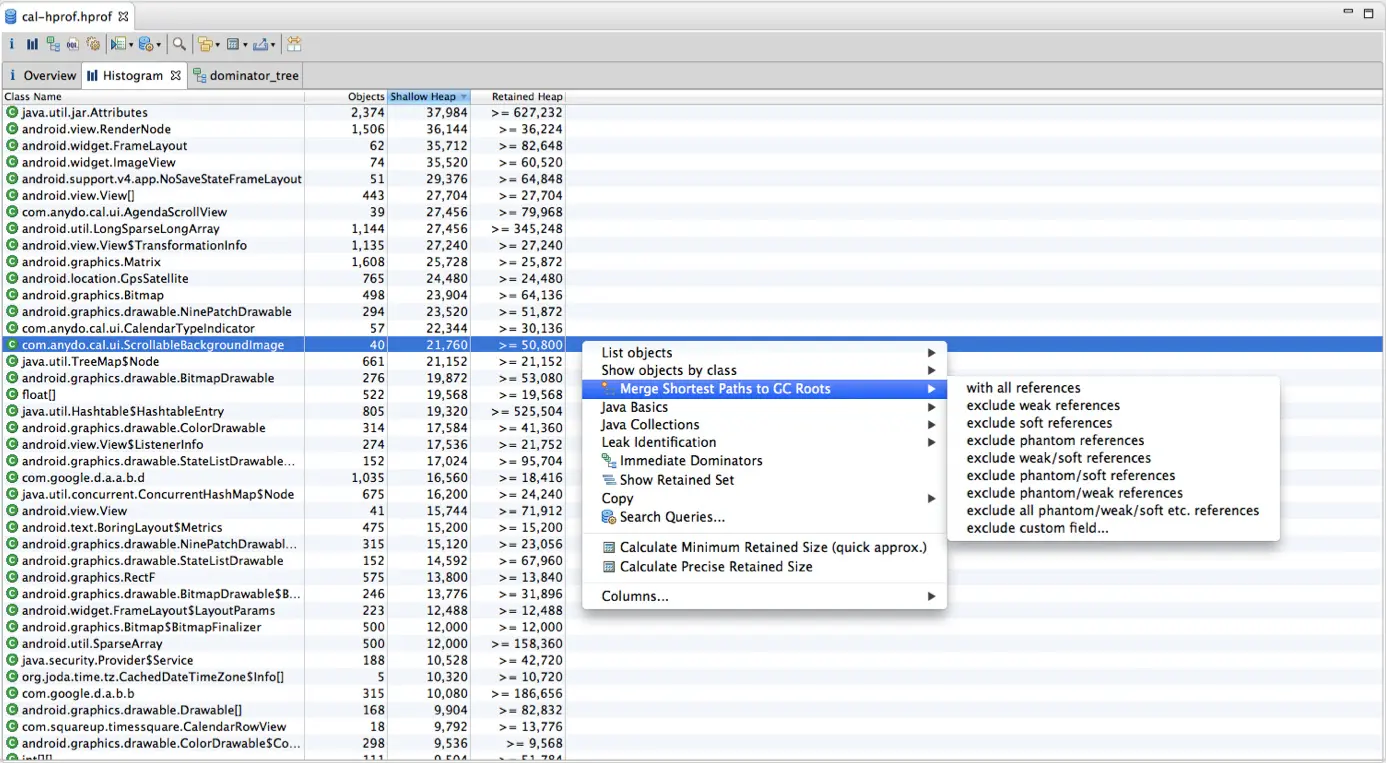
Task: Expand the List objects submenu arrow
Action: [931, 353]
